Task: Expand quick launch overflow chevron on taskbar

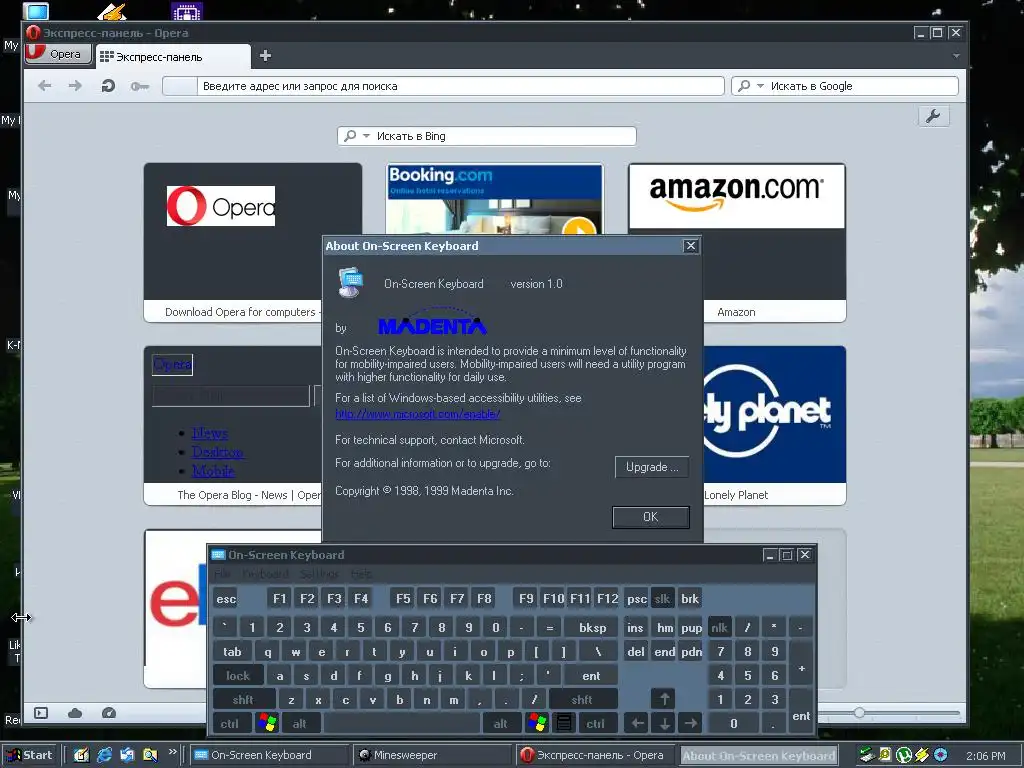Action: 172,752
